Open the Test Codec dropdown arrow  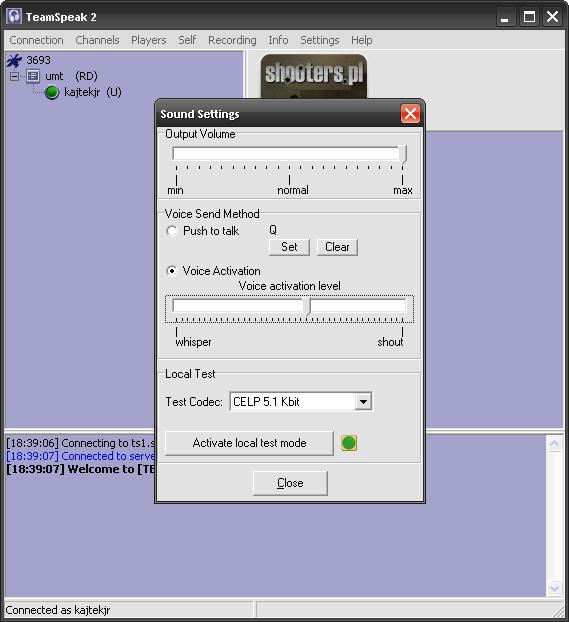[363, 402]
